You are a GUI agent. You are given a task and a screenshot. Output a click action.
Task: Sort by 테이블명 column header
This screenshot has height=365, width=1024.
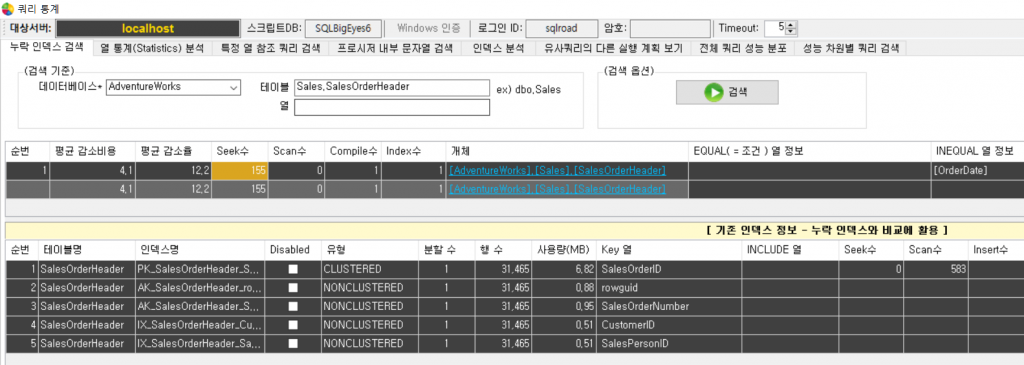coord(87,249)
